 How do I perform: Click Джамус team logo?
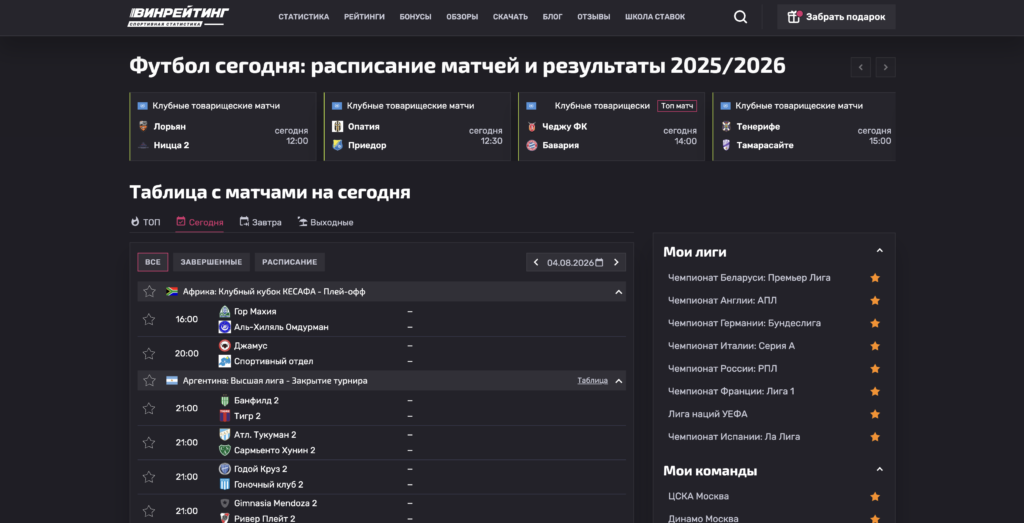(225, 345)
